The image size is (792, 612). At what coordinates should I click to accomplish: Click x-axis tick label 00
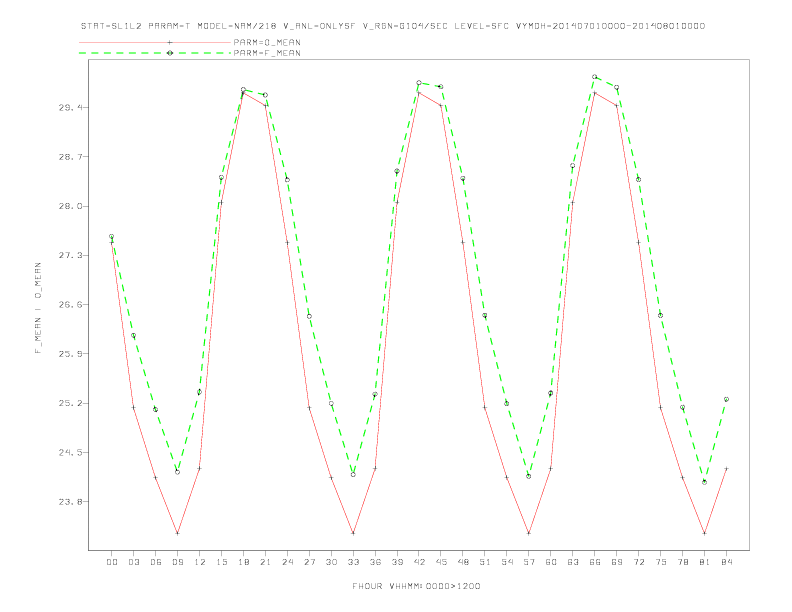pyautogui.click(x=112, y=562)
